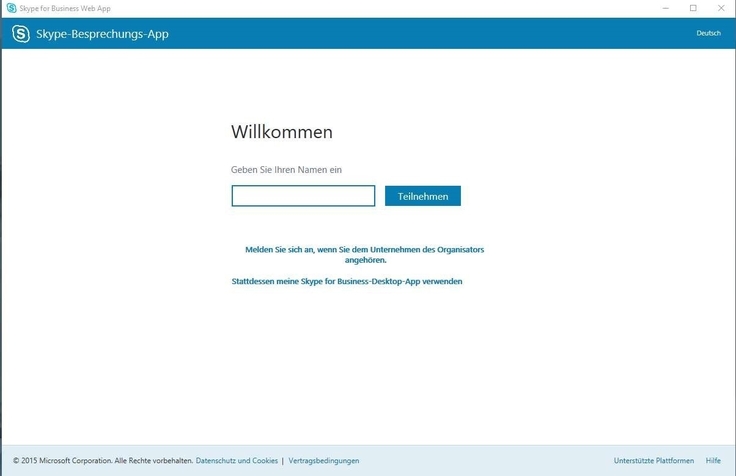This screenshot has height=476, width=736.
Task: Open Vertragsbedingungen link
Action: (x=324, y=461)
